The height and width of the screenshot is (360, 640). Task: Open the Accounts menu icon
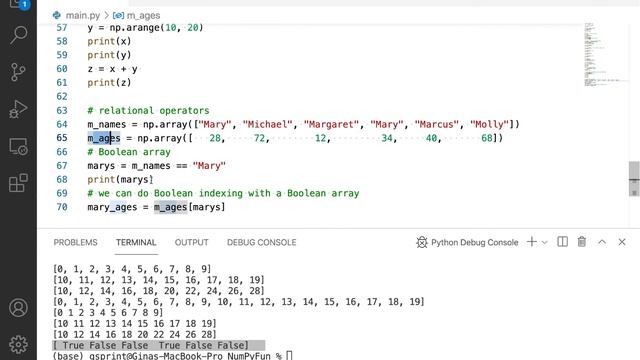coord(18,308)
